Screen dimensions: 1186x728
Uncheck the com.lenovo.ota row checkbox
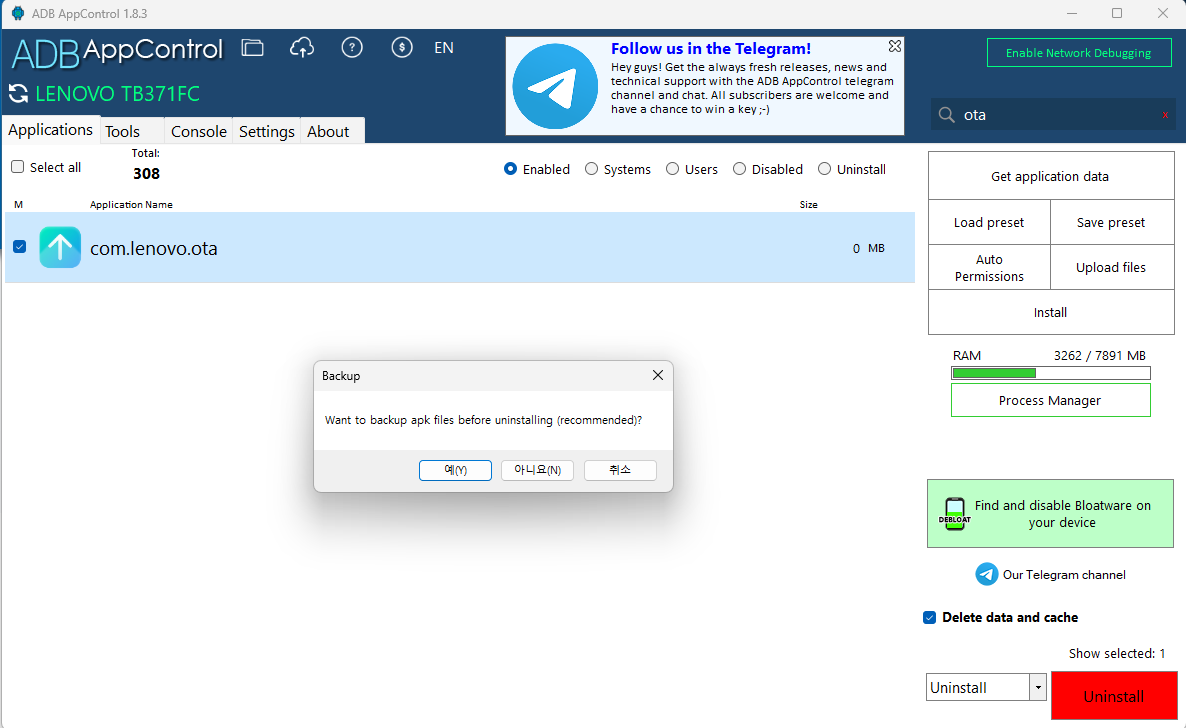[x=20, y=247]
